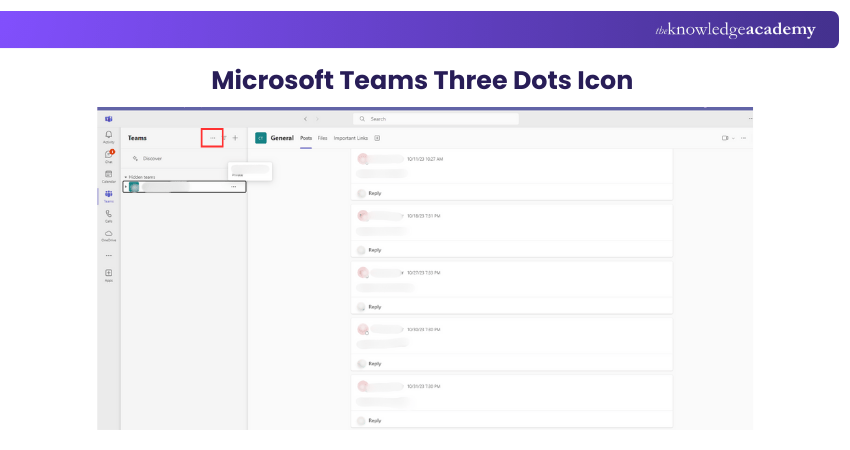Click the 10/30/23 7:40 PM timestamp

tap(423, 330)
